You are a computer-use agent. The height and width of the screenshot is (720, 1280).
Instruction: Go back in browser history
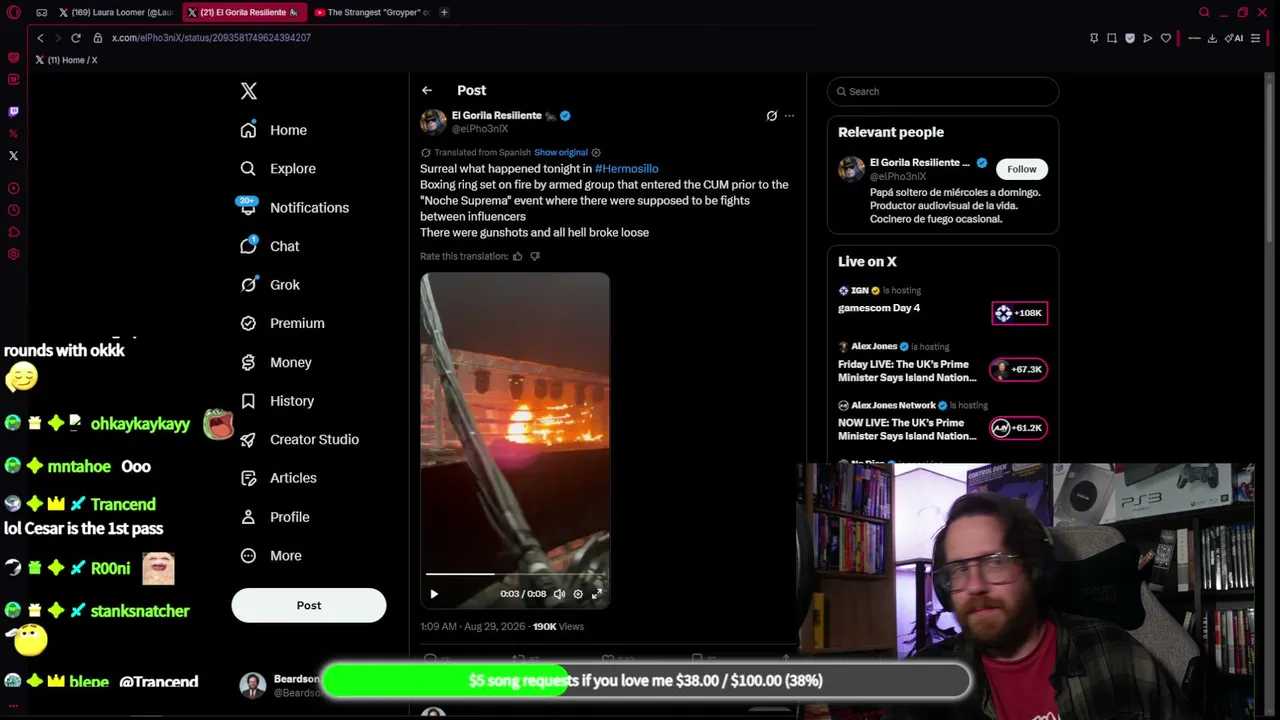point(40,38)
